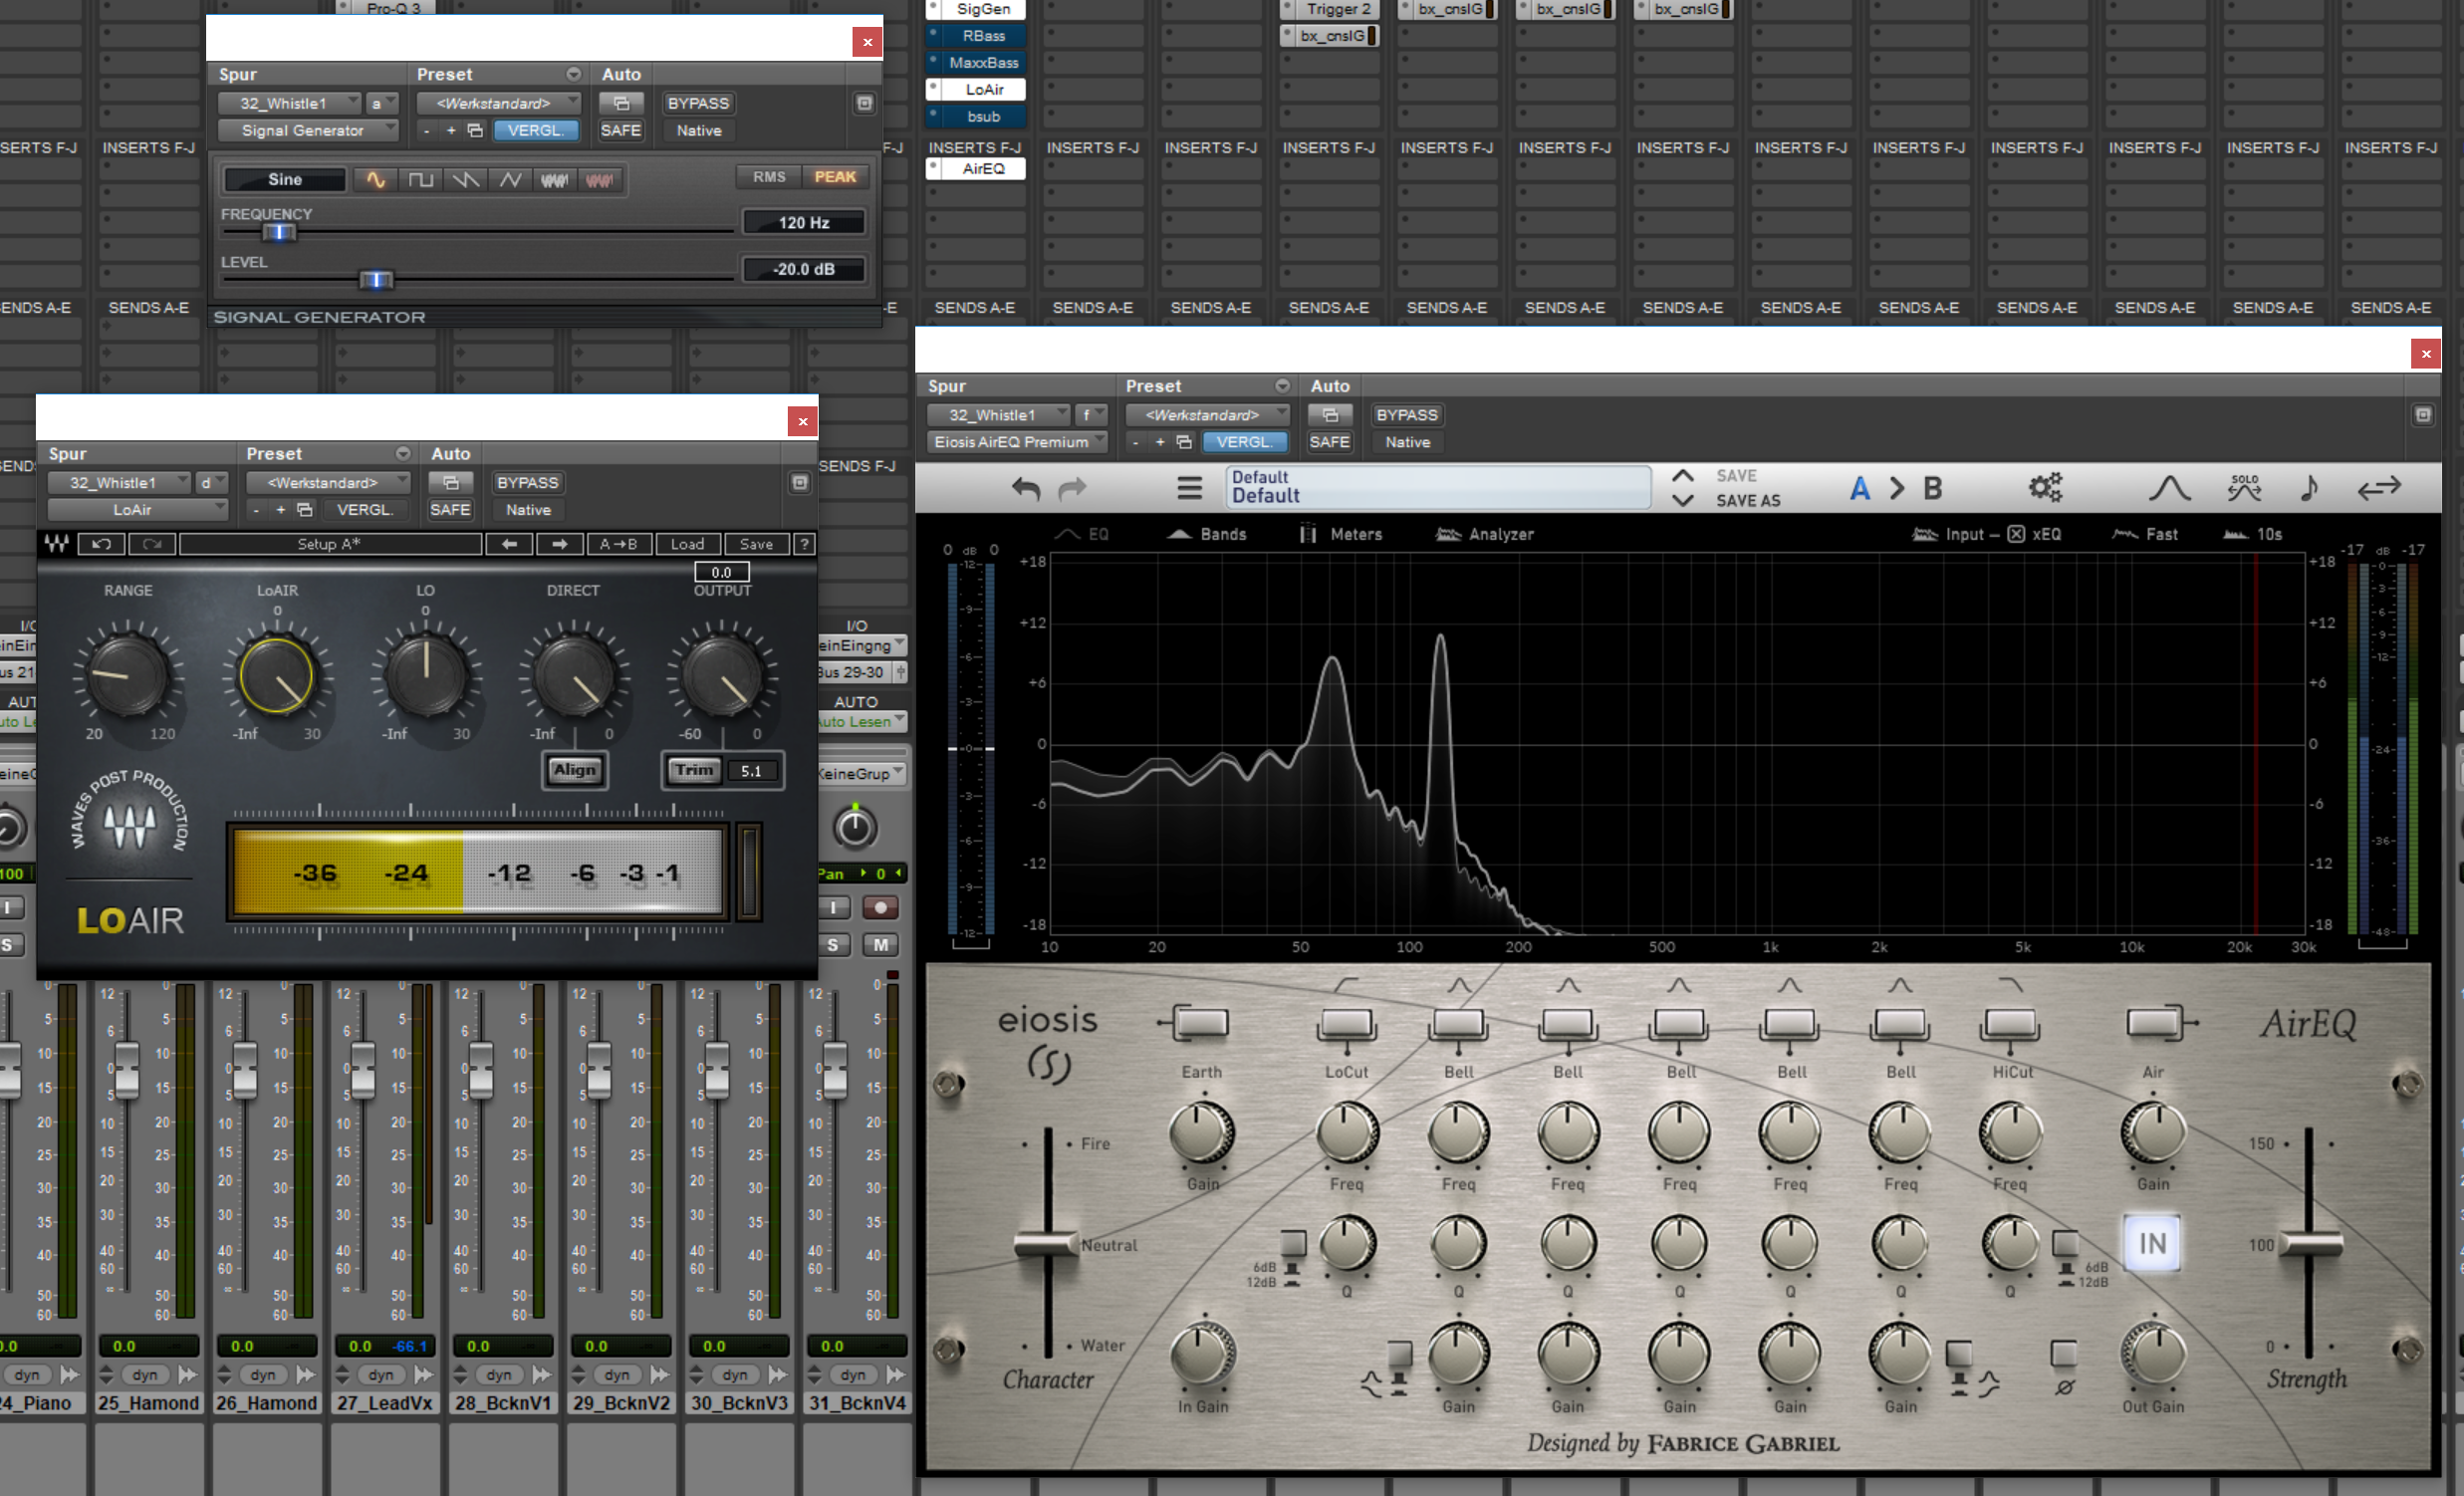The height and width of the screenshot is (1496, 2464).
Task: Expand the LoAir Werkstandard preset dropdown
Action: point(328,483)
